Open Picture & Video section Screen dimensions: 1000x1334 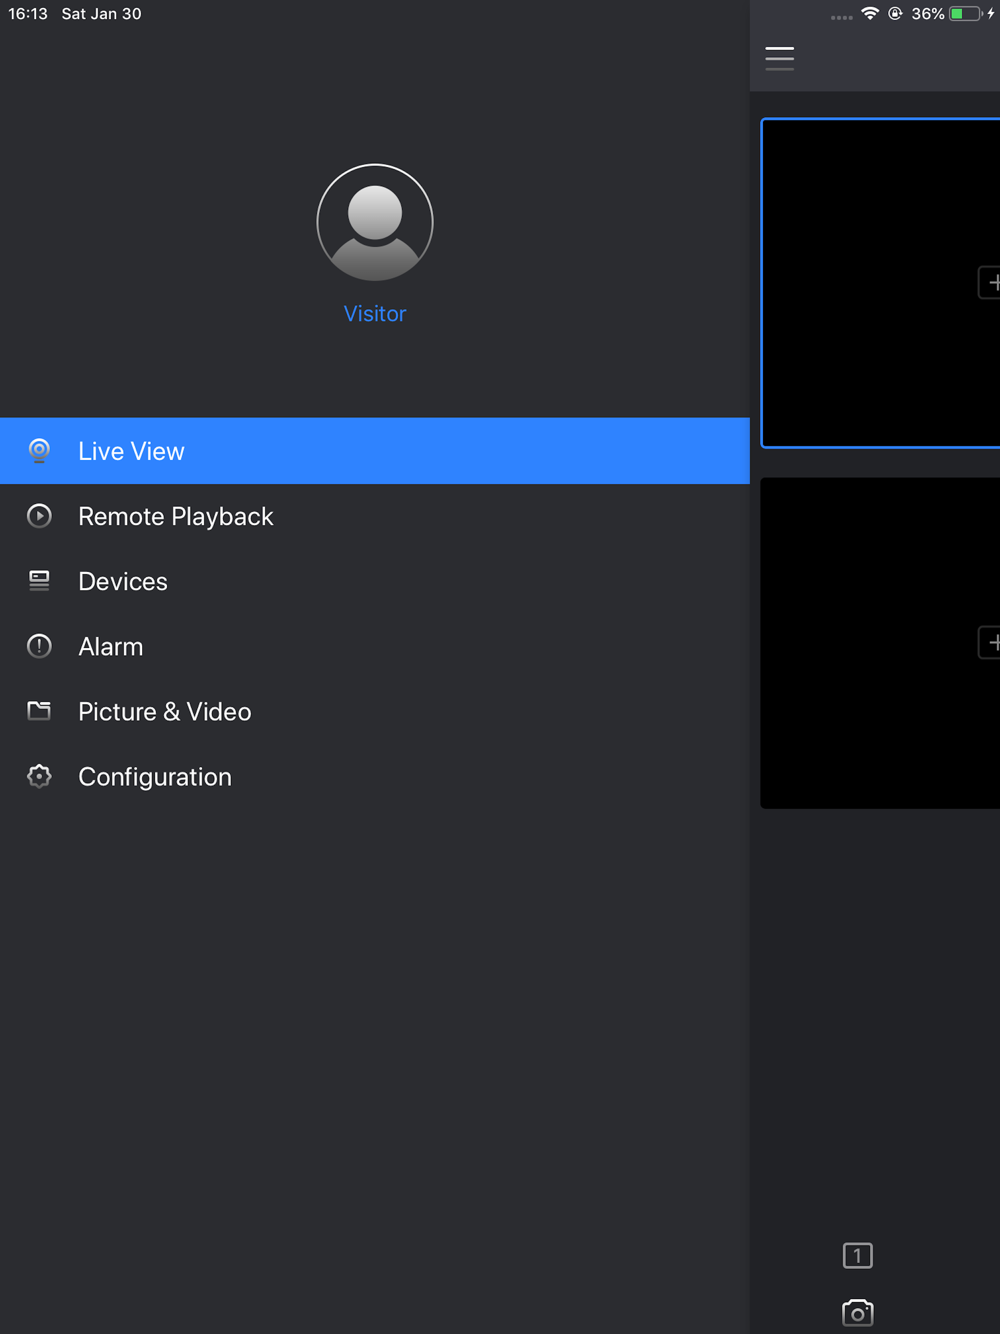click(x=375, y=711)
